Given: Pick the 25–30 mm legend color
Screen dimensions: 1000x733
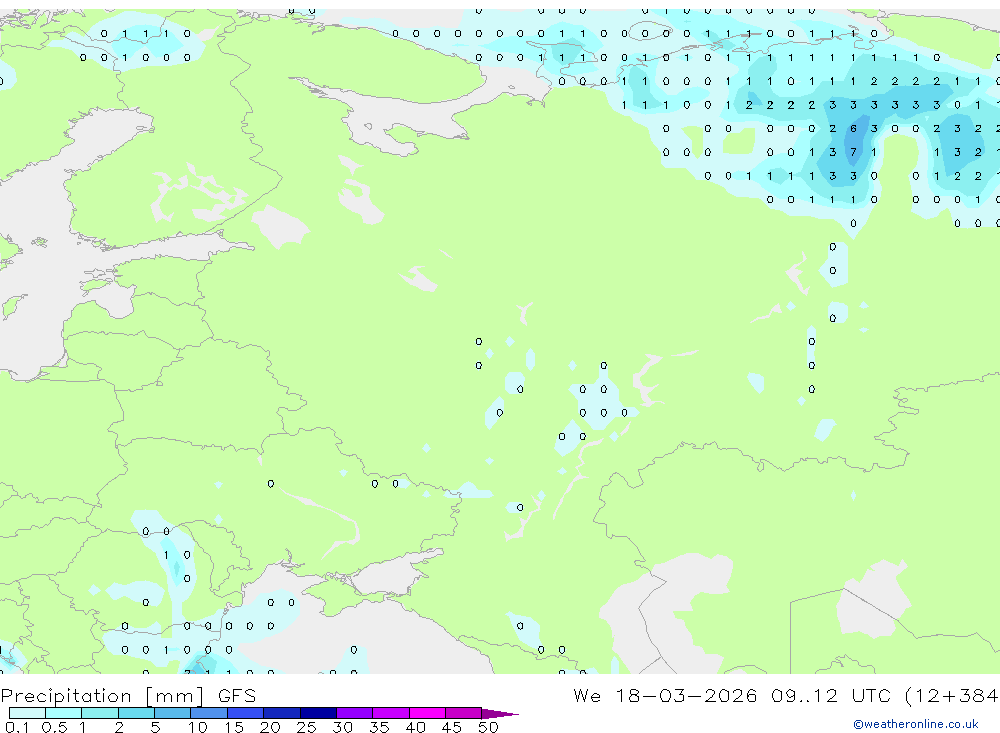Looking at the screenshot, I should tap(318, 713).
